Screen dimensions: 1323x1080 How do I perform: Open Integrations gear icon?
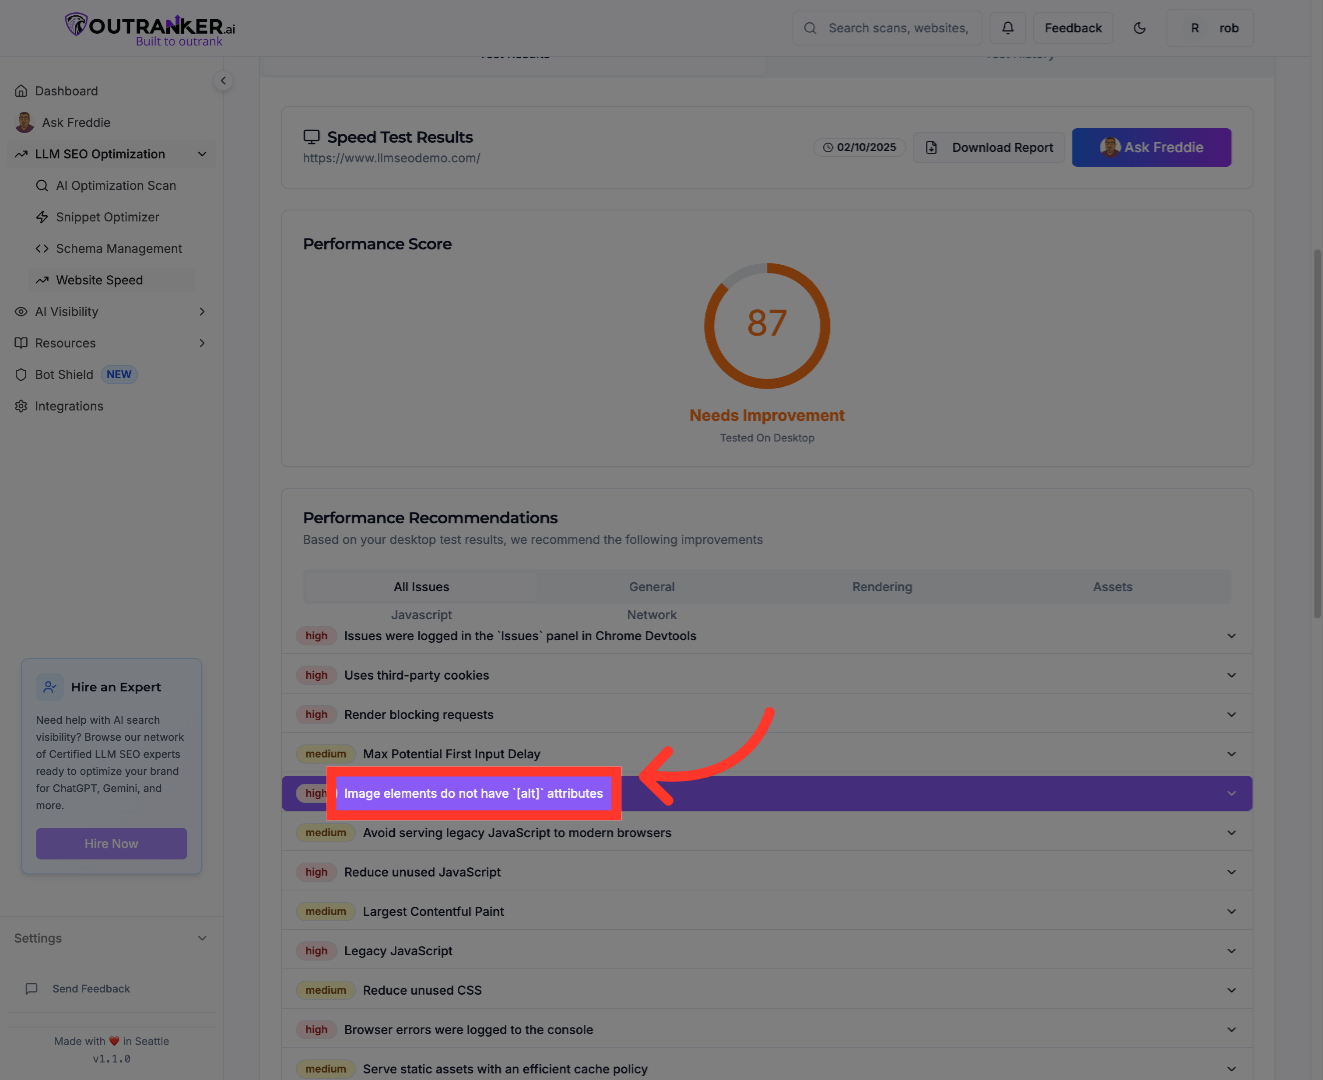pyautogui.click(x=21, y=406)
